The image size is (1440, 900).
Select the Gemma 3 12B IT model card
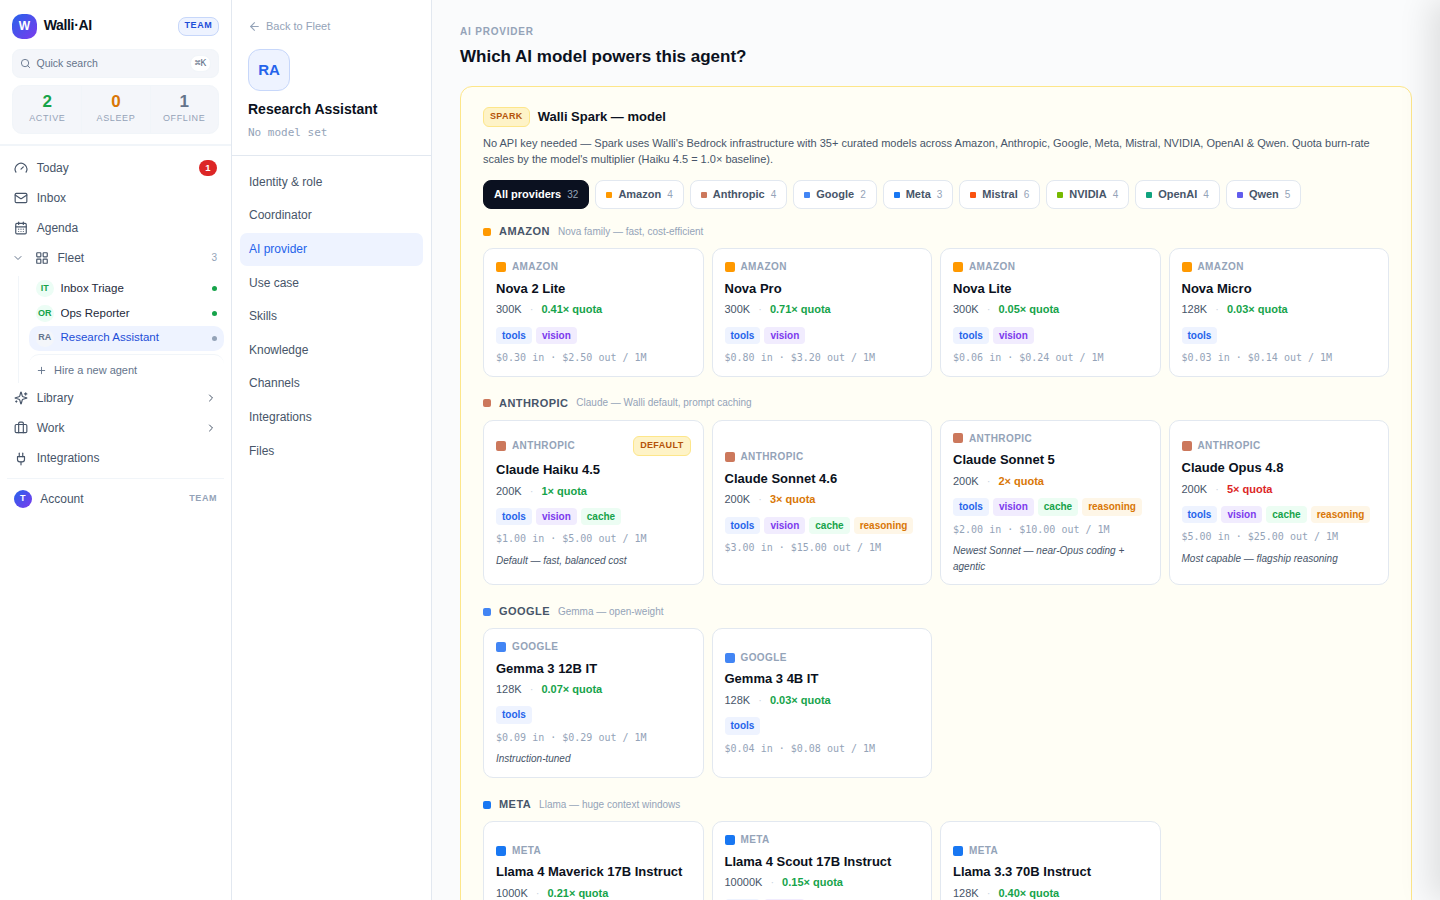coord(593,703)
